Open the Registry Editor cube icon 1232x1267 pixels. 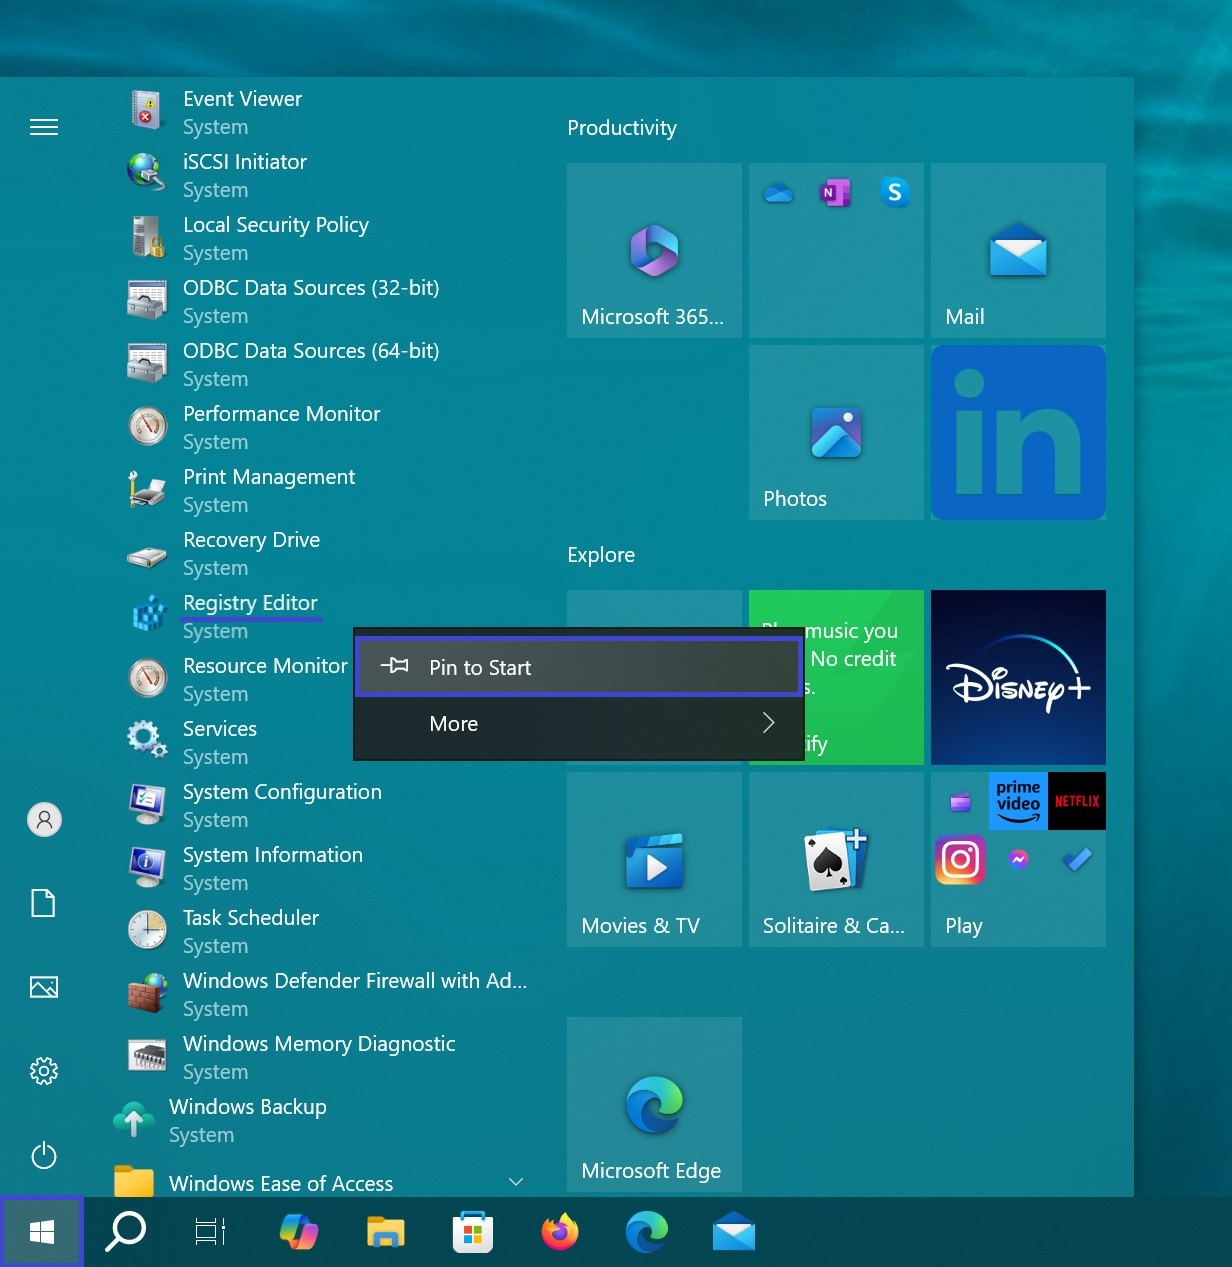(149, 613)
